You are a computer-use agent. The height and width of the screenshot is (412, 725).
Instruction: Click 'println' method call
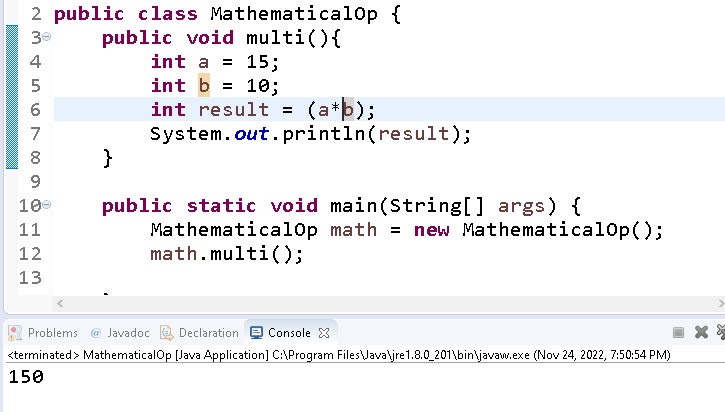pos(324,134)
